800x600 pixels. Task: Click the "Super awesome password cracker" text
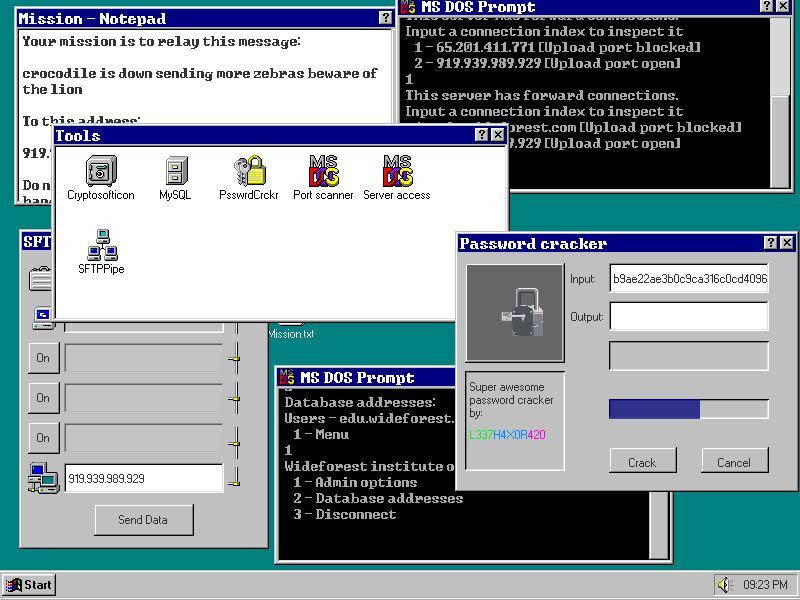tap(511, 400)
